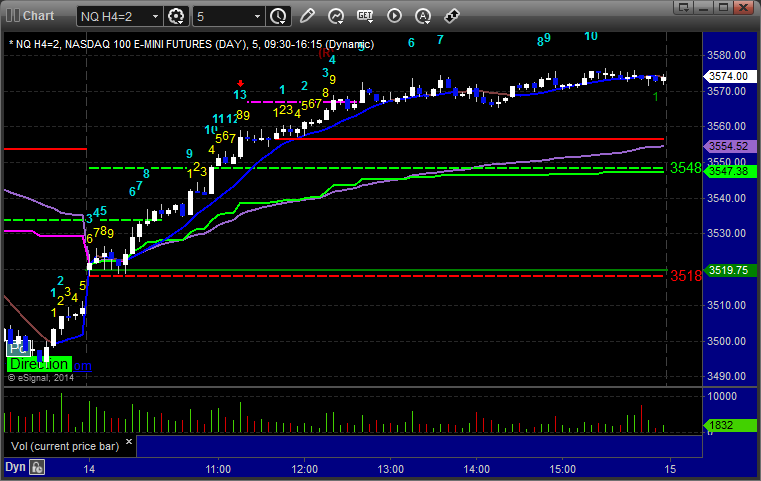
Task: Click the green 3548 level label
Action: tap(685, 168)
